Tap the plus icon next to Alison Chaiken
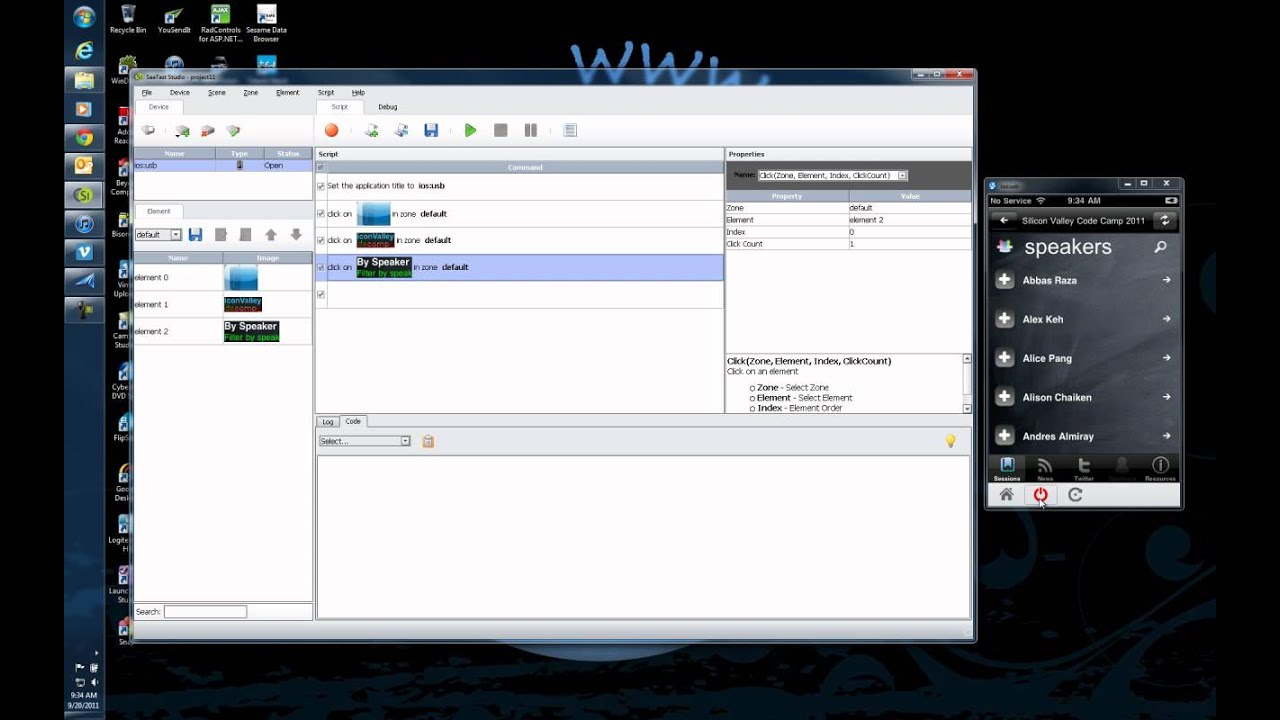Image resolution: width=1280 pixels, height=720 pixels. click(1005, 397)
